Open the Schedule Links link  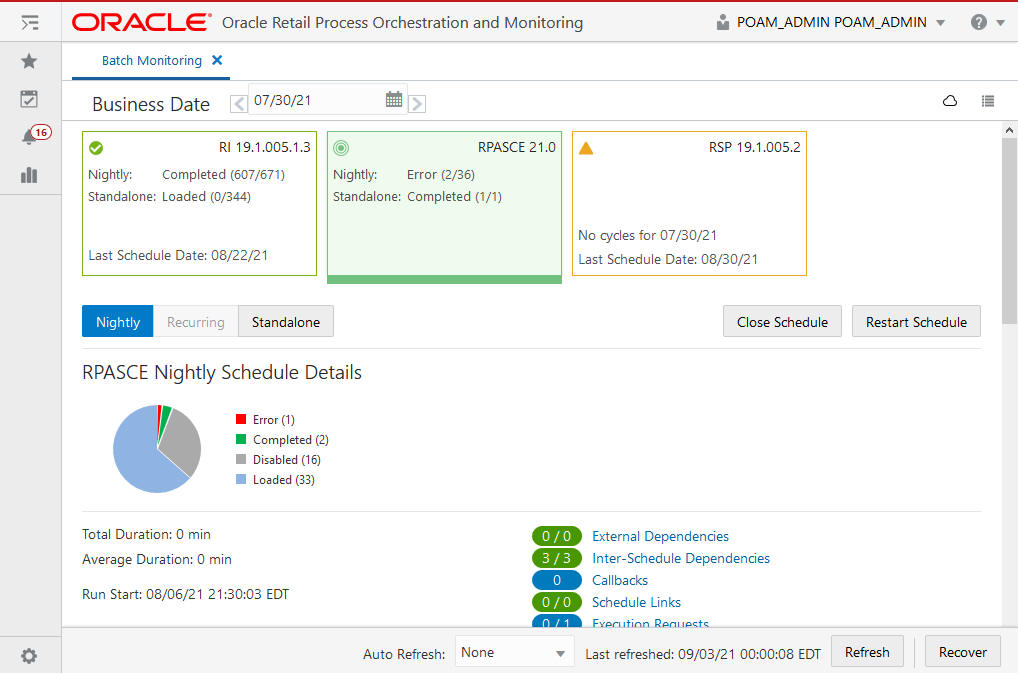point(636,602)
